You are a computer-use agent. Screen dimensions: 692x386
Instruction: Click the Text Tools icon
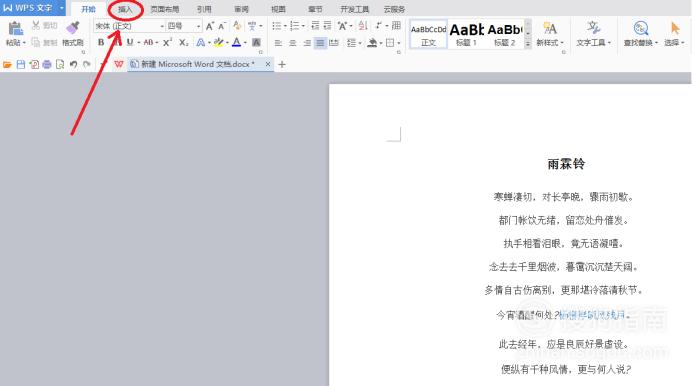(x=594, y=28)
